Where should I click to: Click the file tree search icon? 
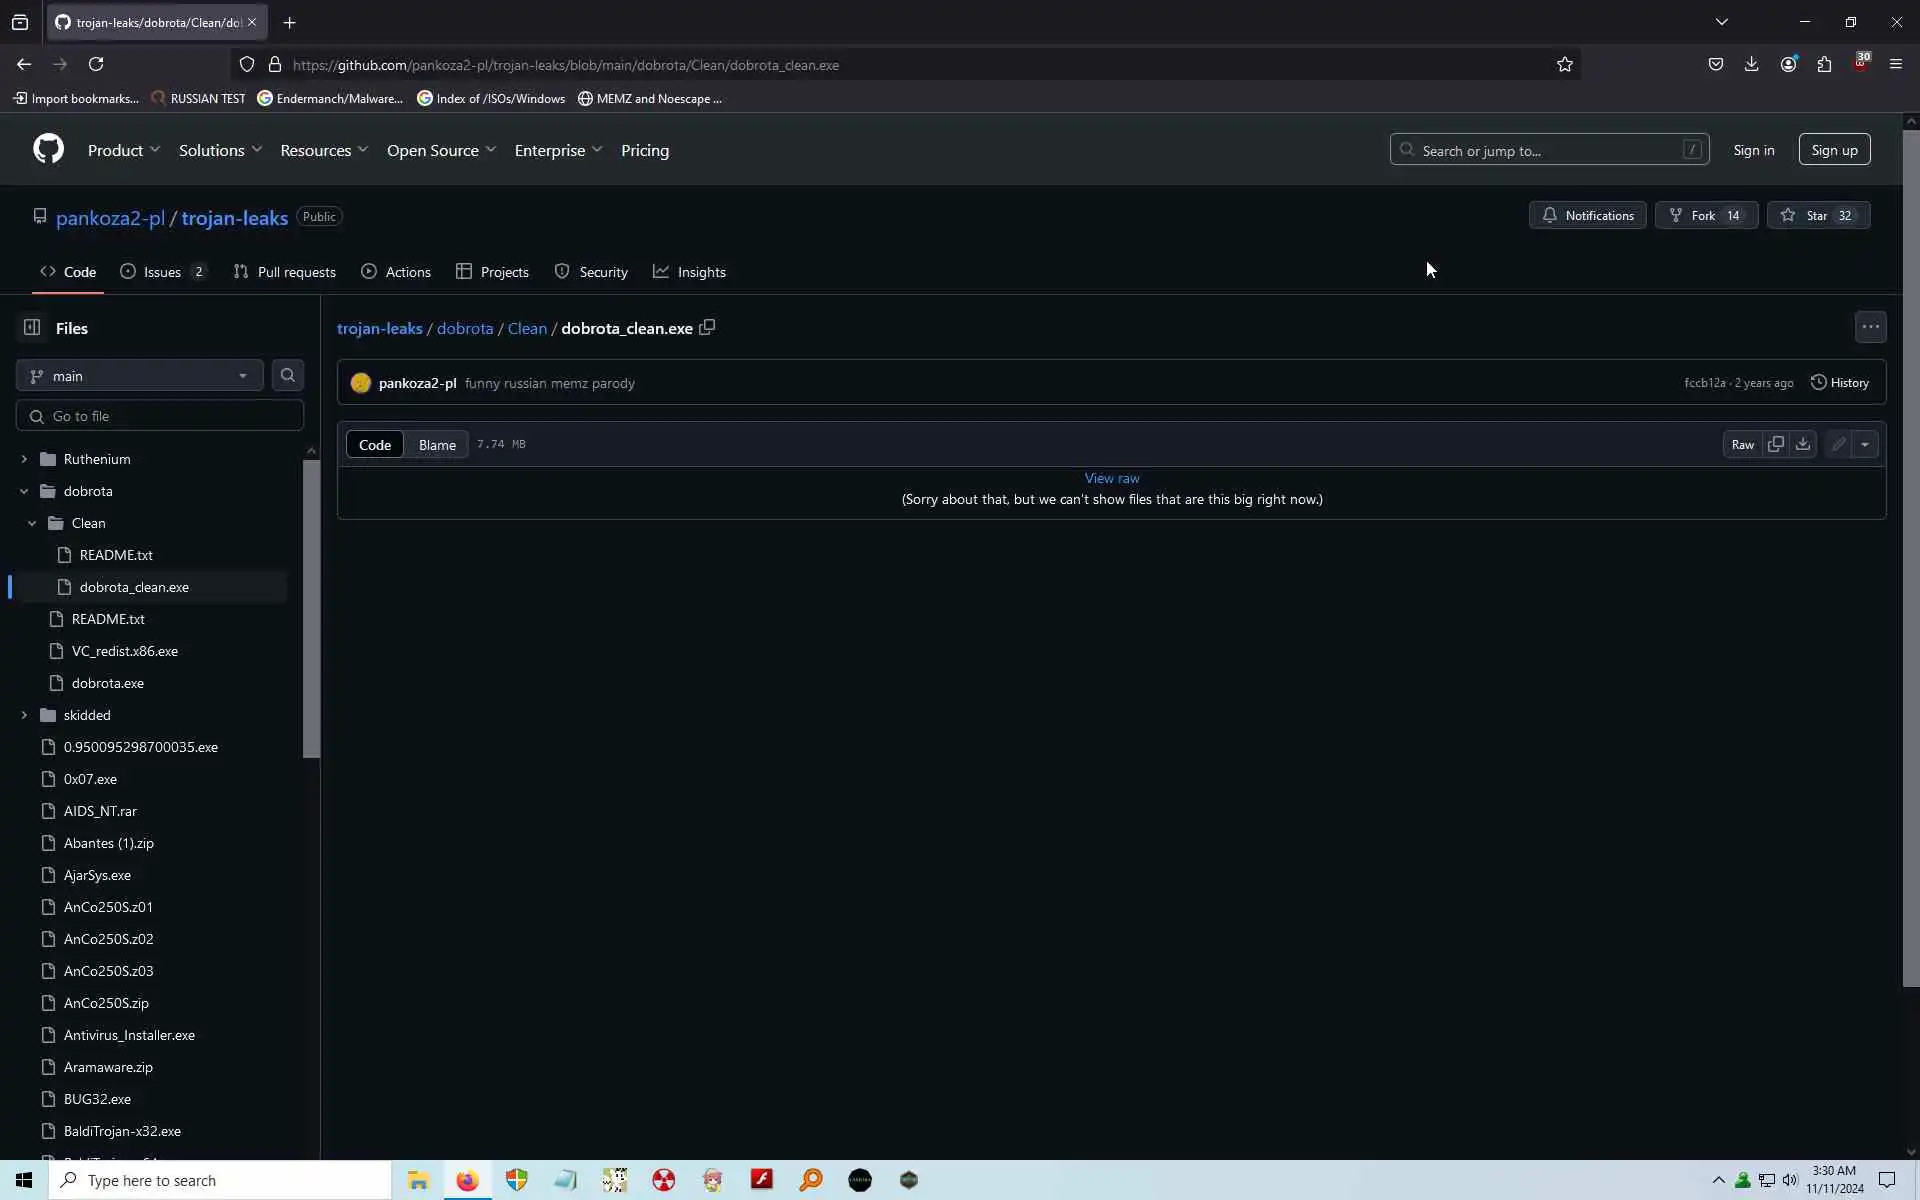pyautogui.click(x=288, y=375)
